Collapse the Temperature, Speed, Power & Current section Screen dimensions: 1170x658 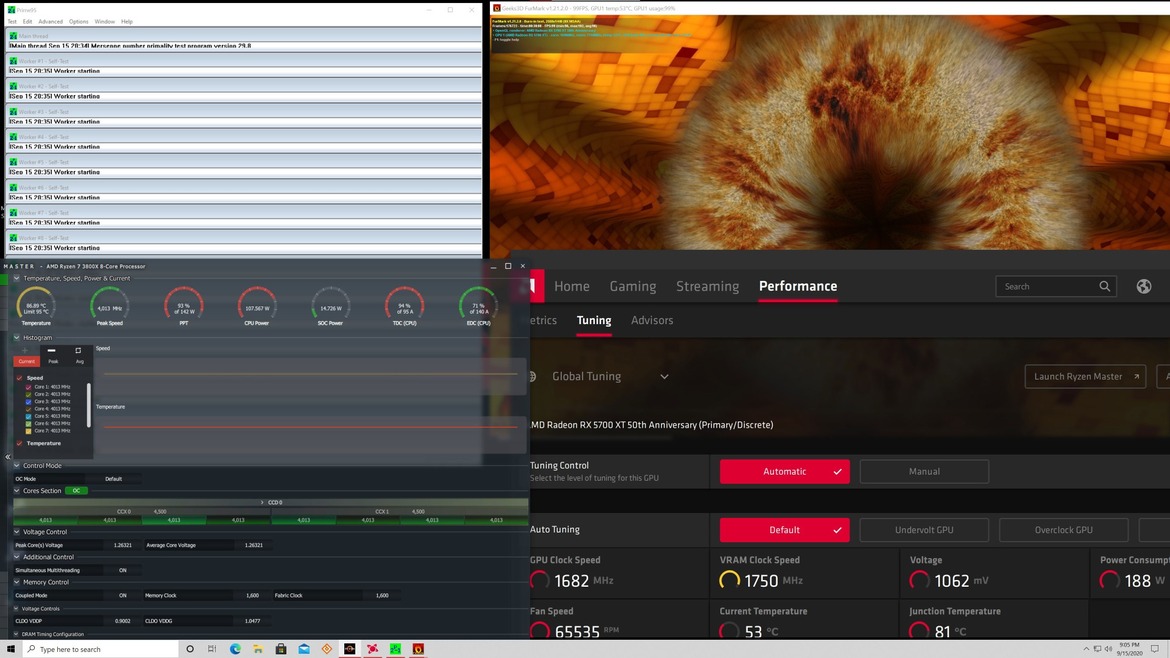pos(16,278)
